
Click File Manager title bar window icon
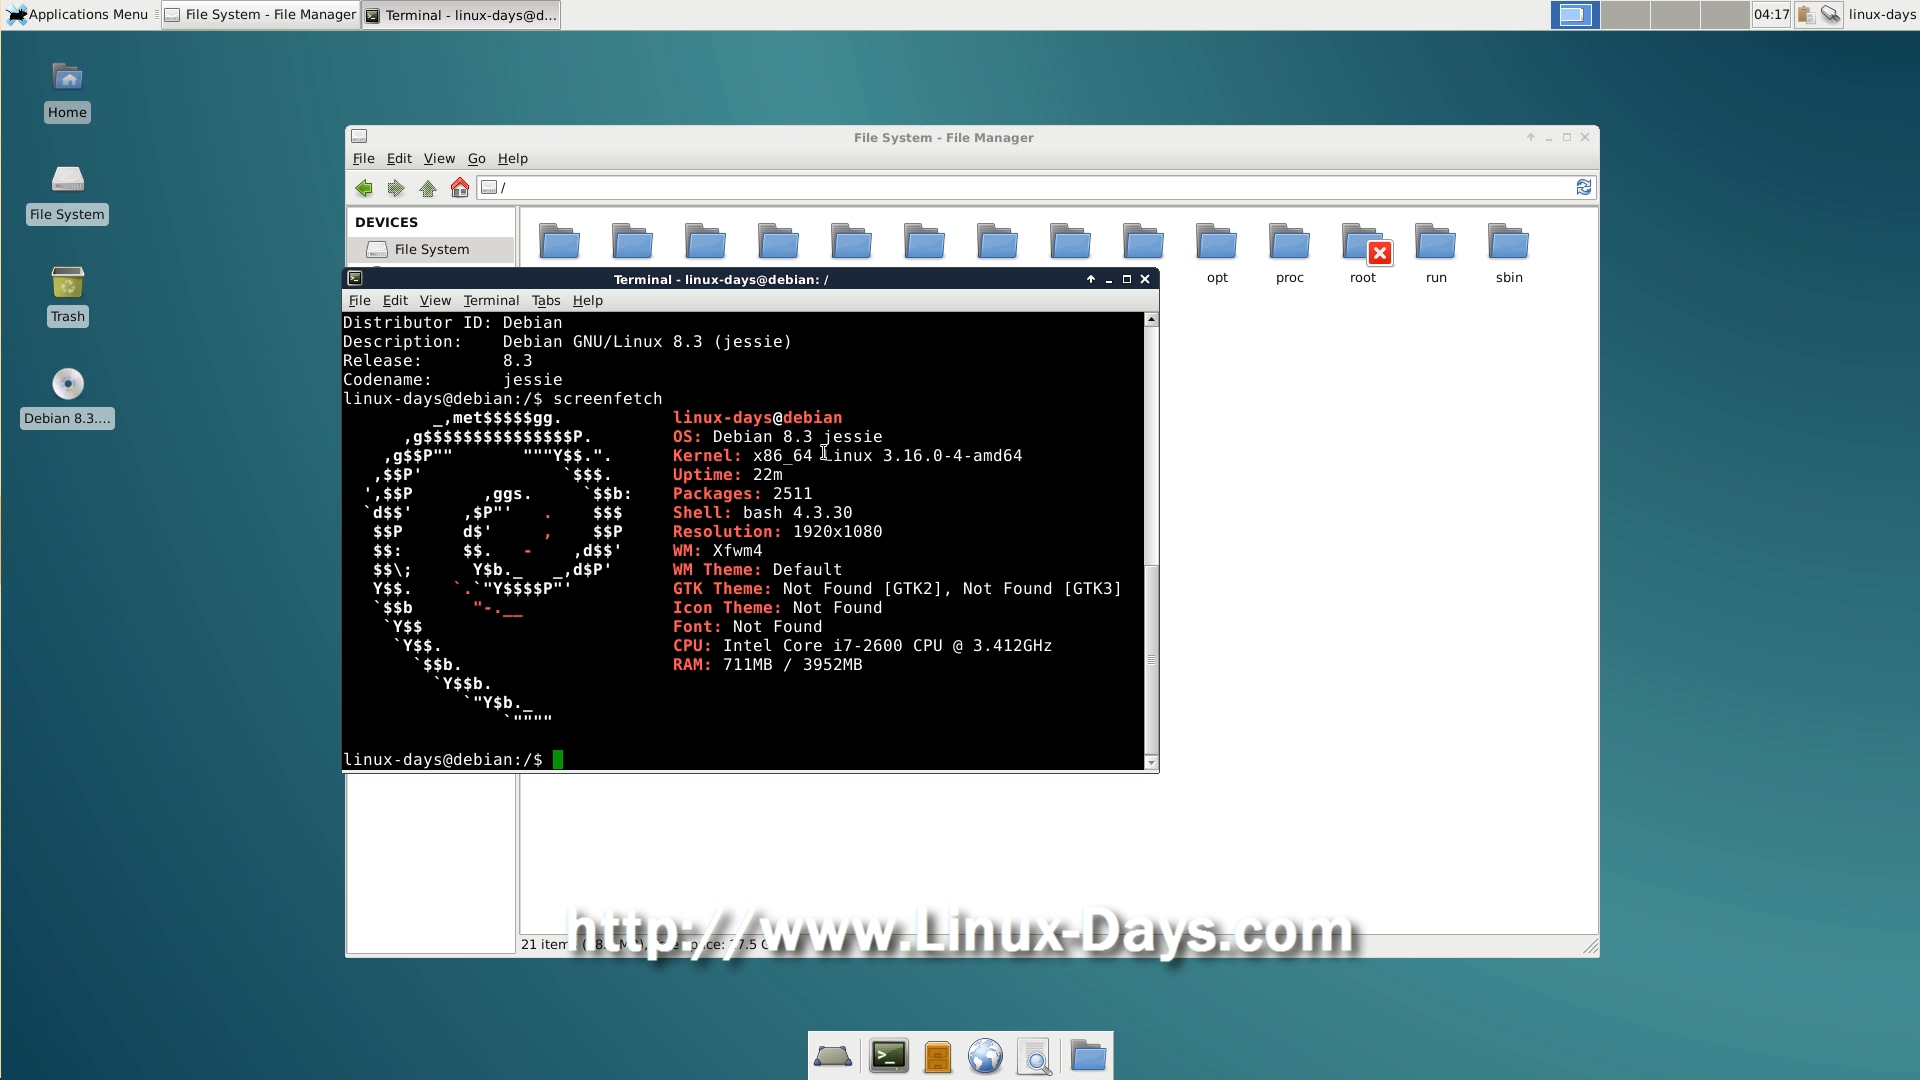click(x=359, y=137)
